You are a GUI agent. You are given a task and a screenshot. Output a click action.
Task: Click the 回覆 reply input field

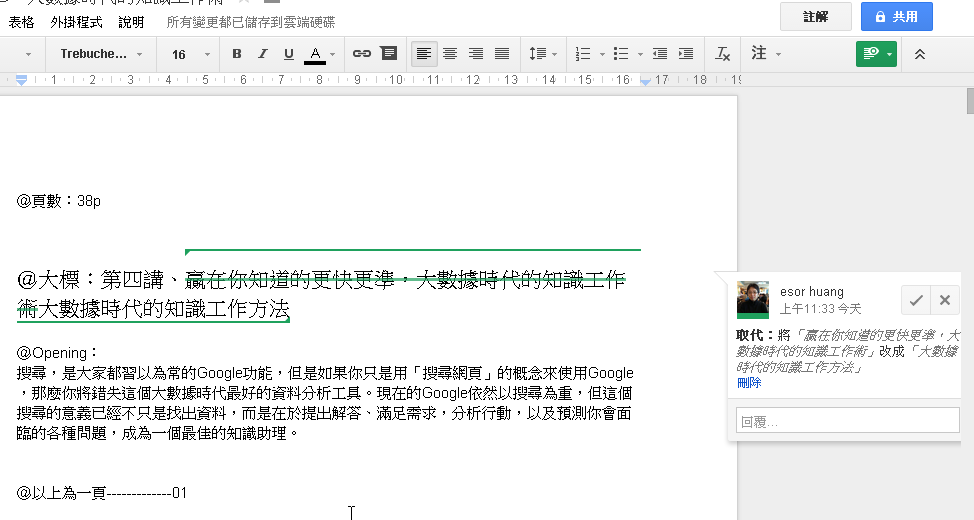click(847, 421)
